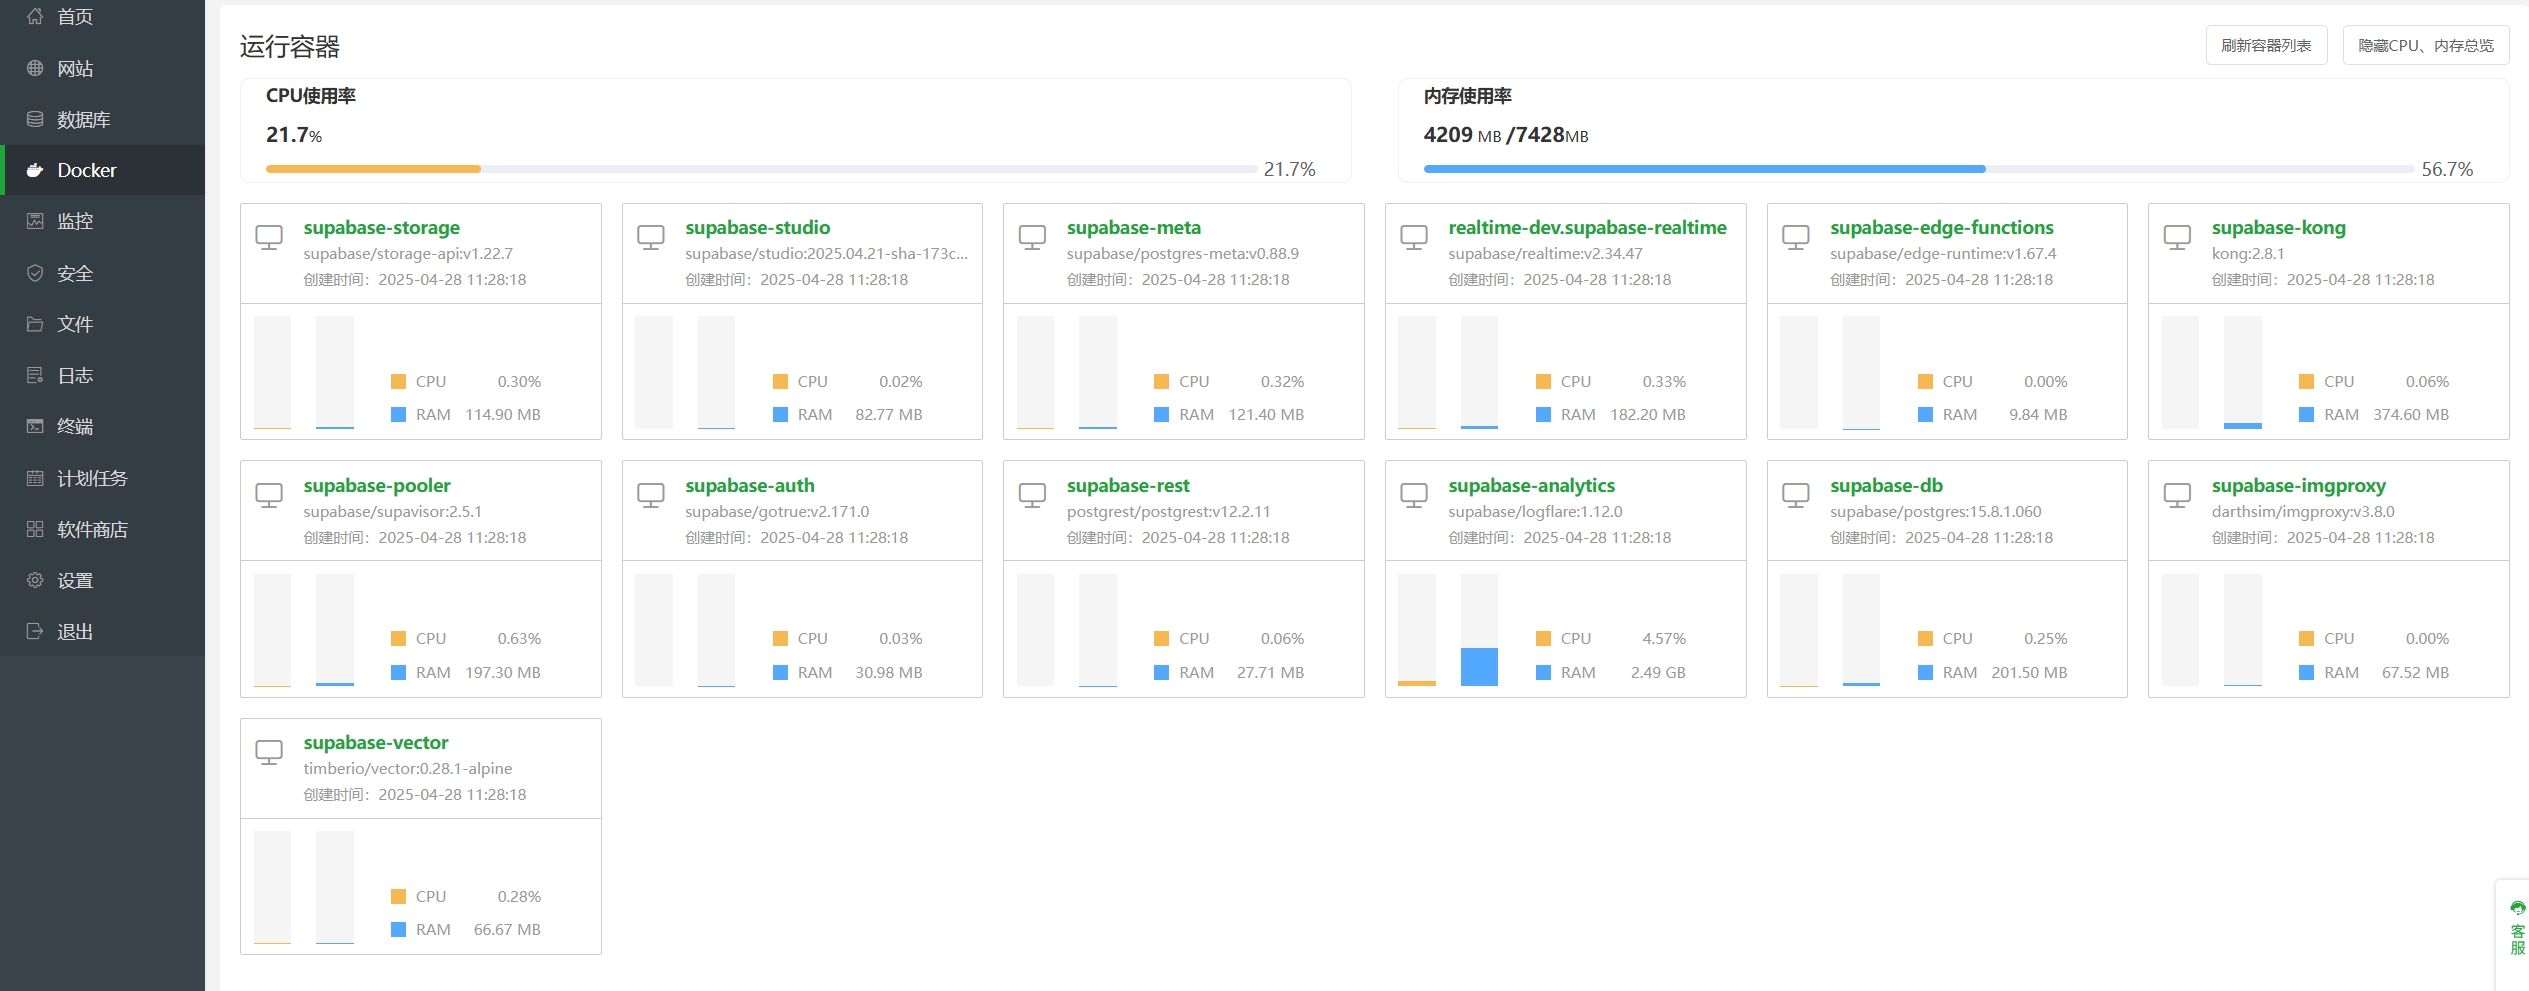Go to the 数据库 section
This screenshot has height=991, width=2529.
point(102,119)
